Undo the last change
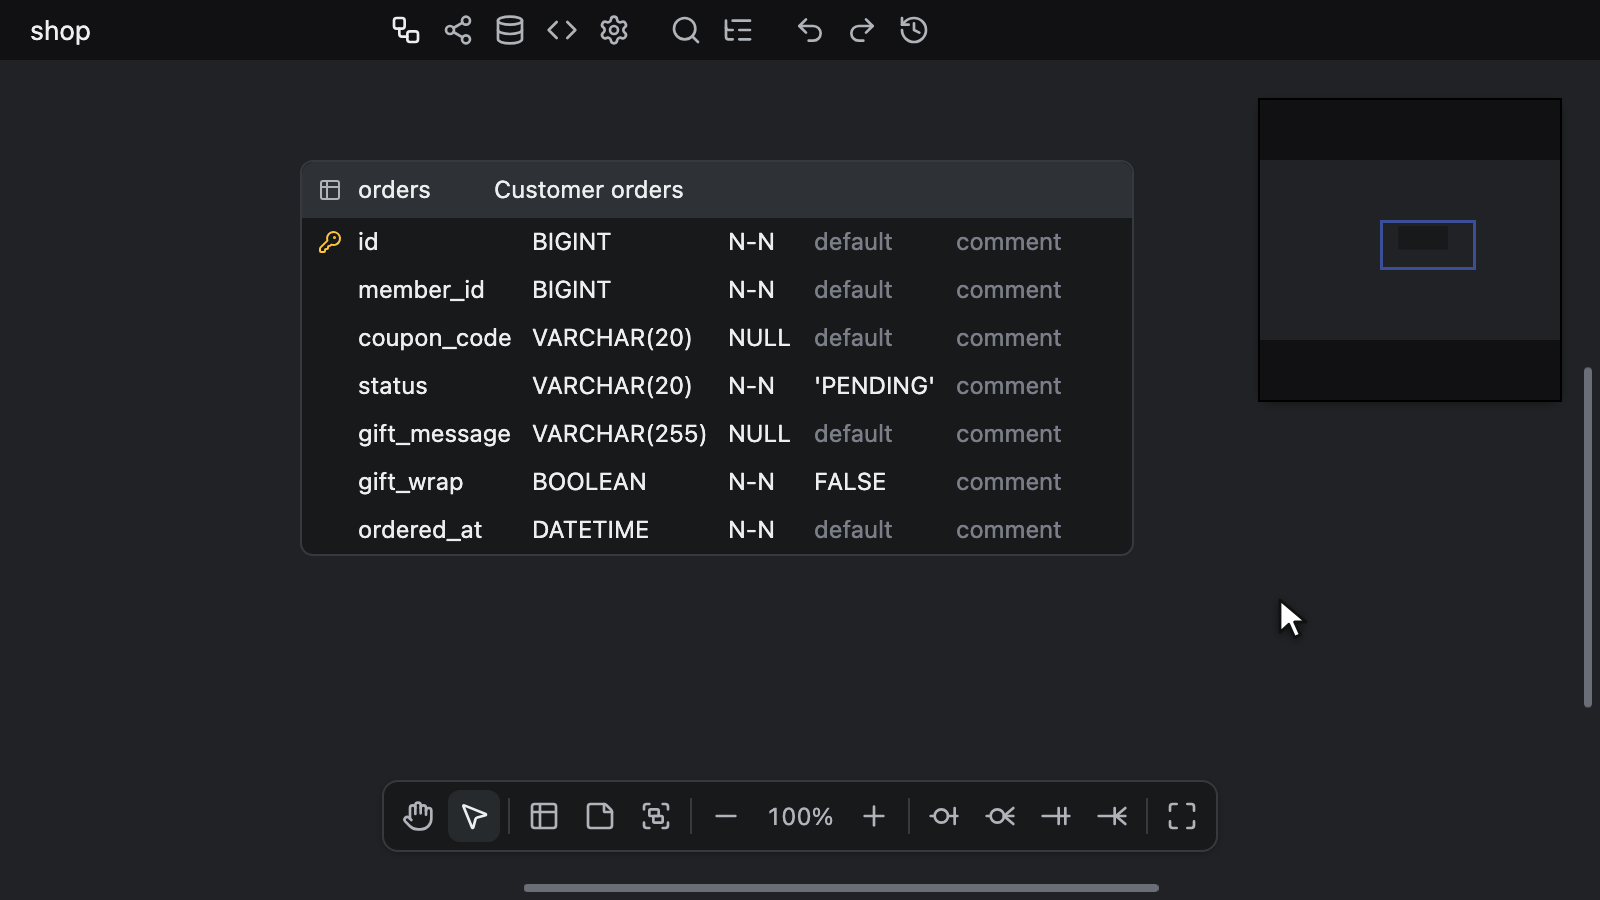 810,30
